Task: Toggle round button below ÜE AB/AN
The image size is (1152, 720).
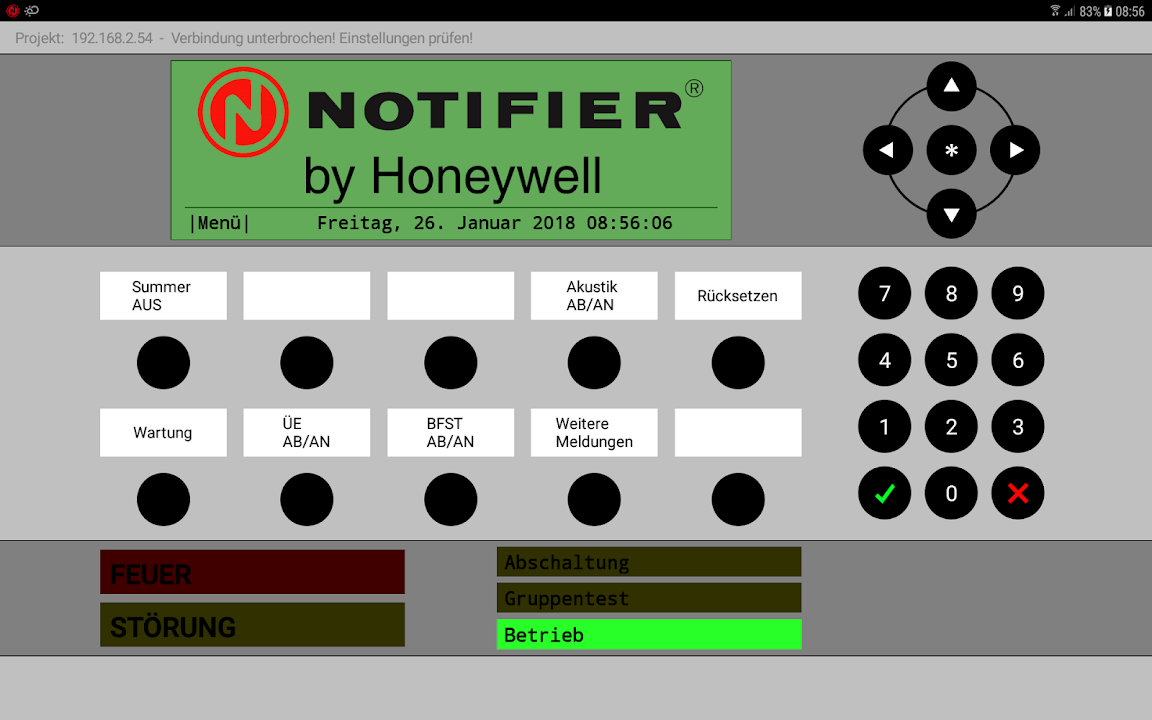Action: [307, 500]
